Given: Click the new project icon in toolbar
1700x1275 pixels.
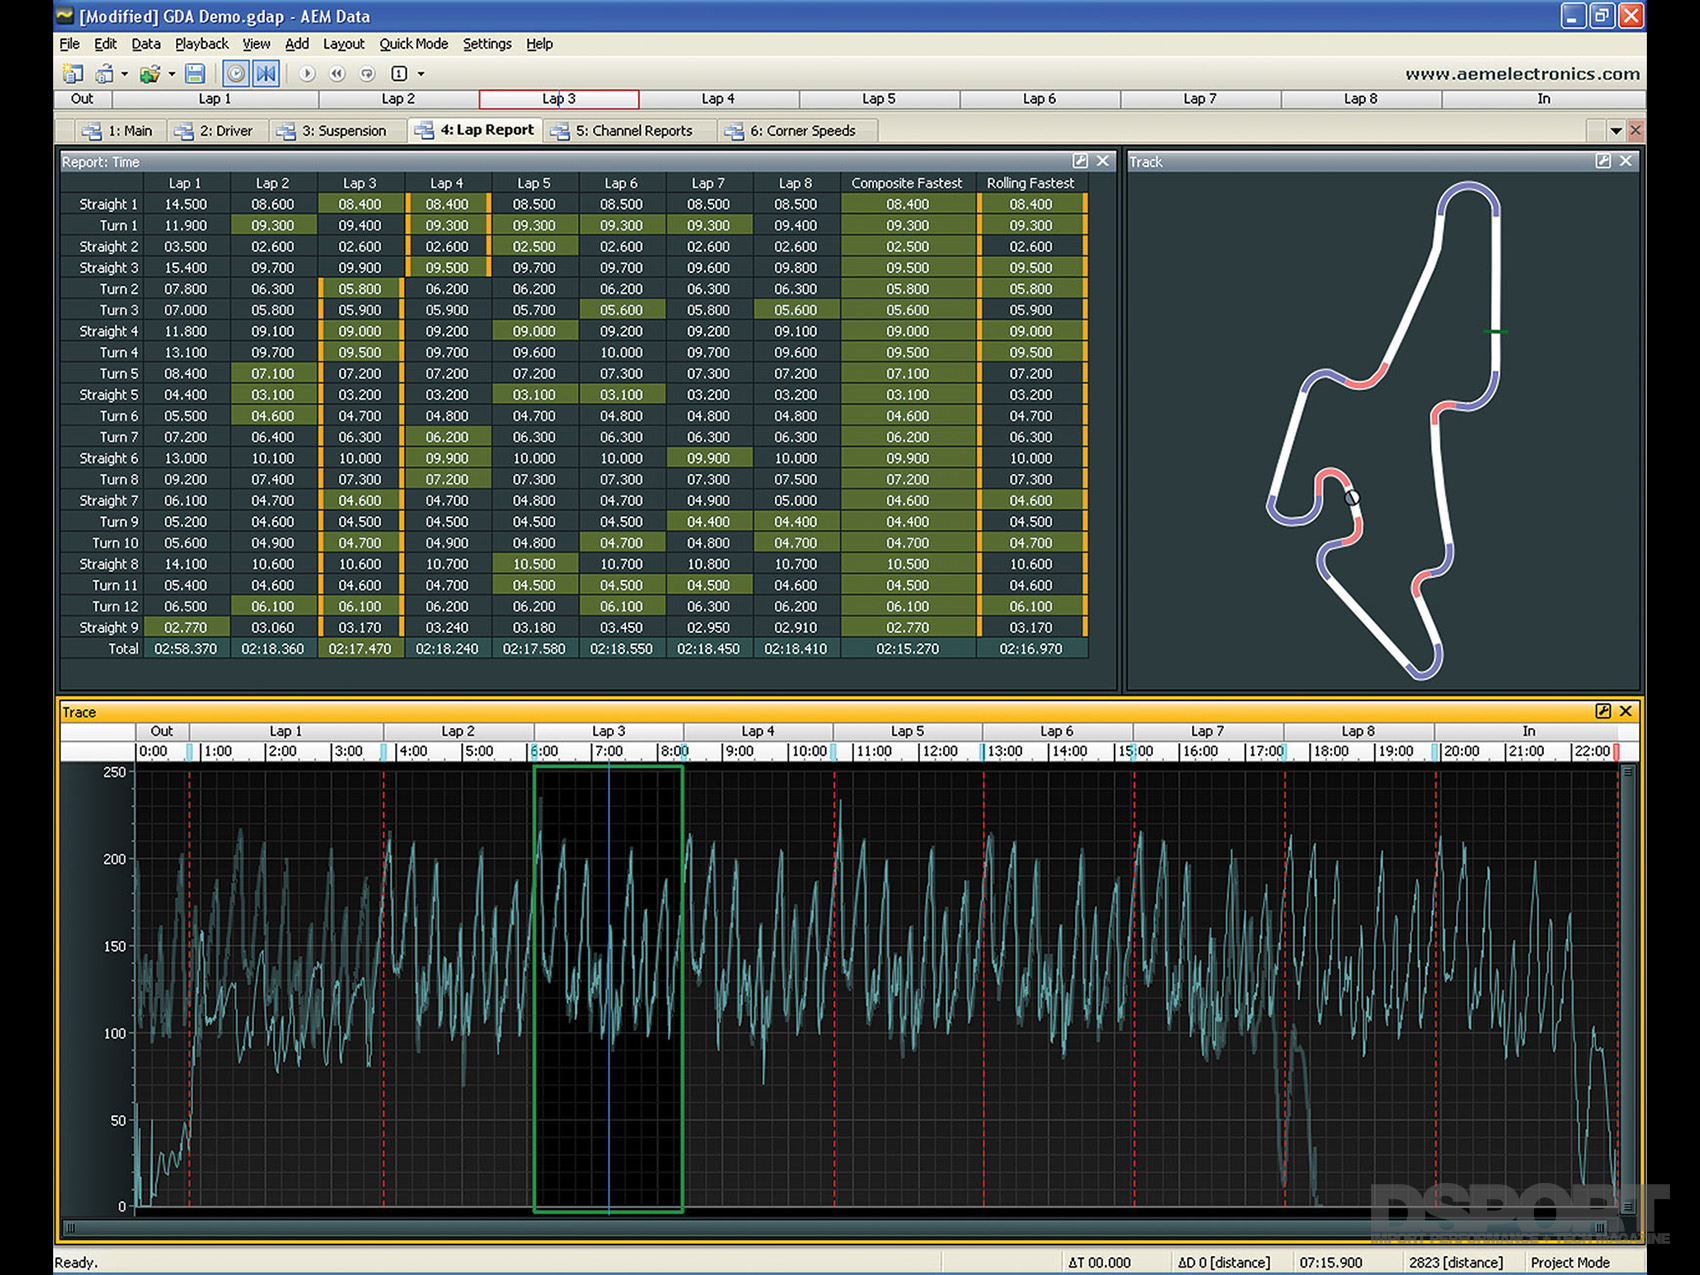Looking at the screenshot, I should click(x=72, y=74).
